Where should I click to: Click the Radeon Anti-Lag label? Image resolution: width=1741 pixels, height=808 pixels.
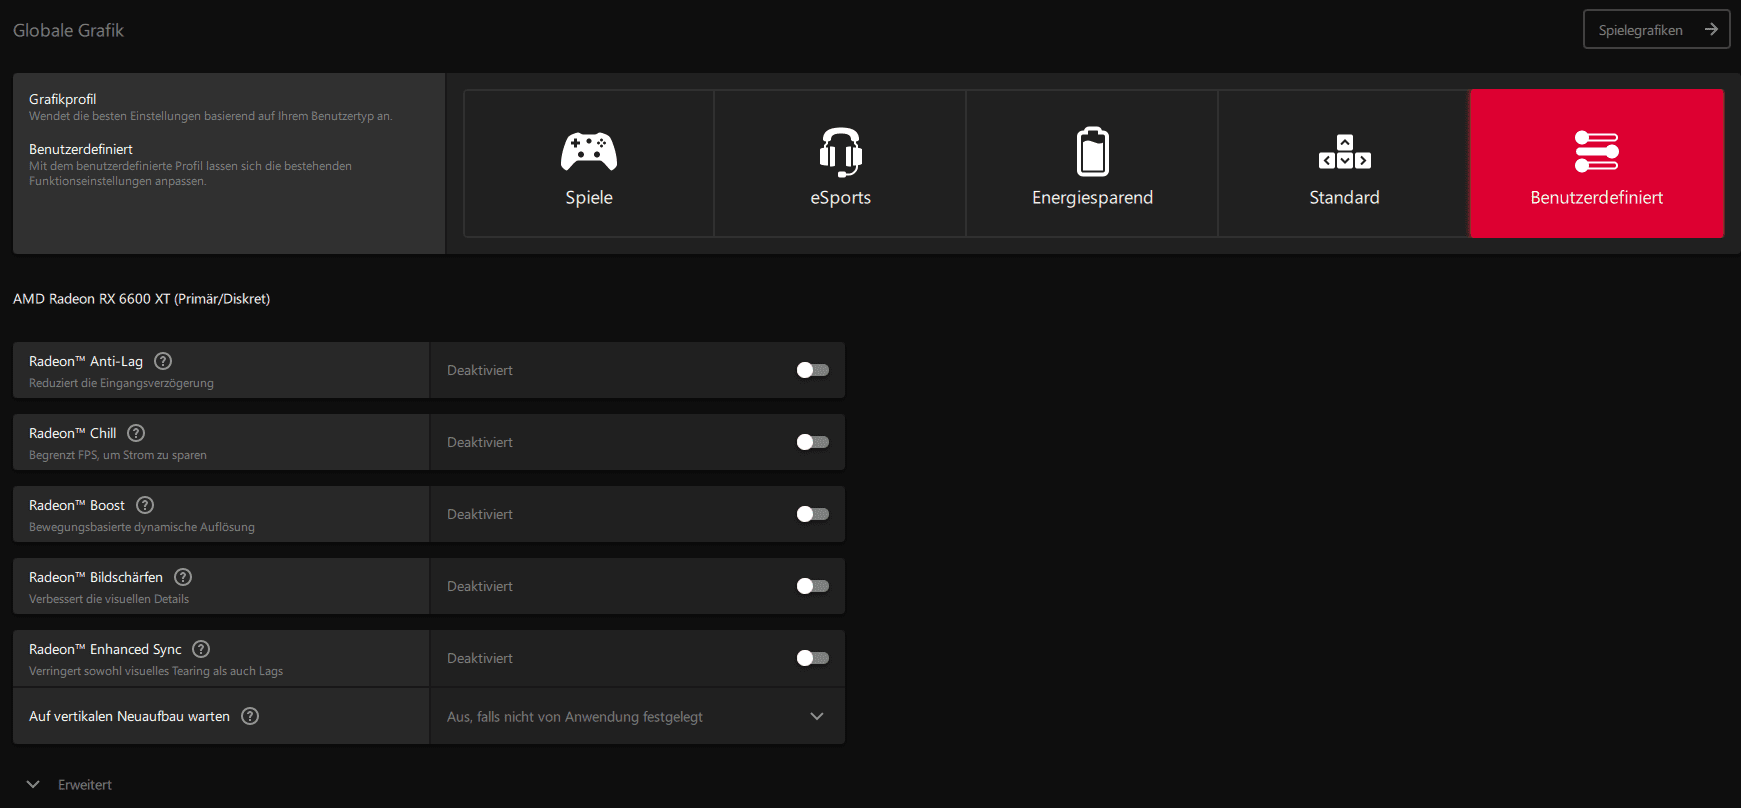coord(86,361)
